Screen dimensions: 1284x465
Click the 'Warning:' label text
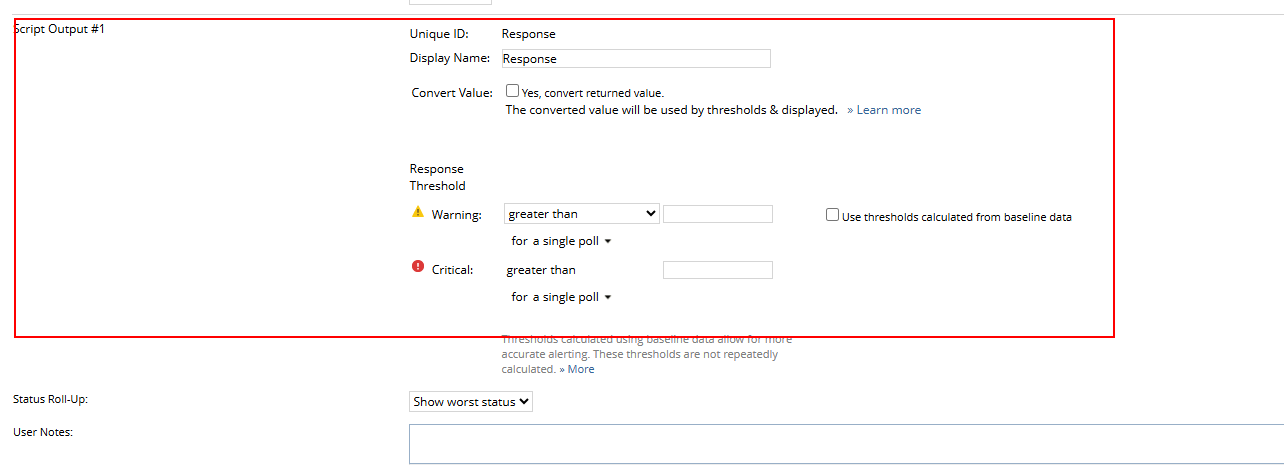pos(456,214)
